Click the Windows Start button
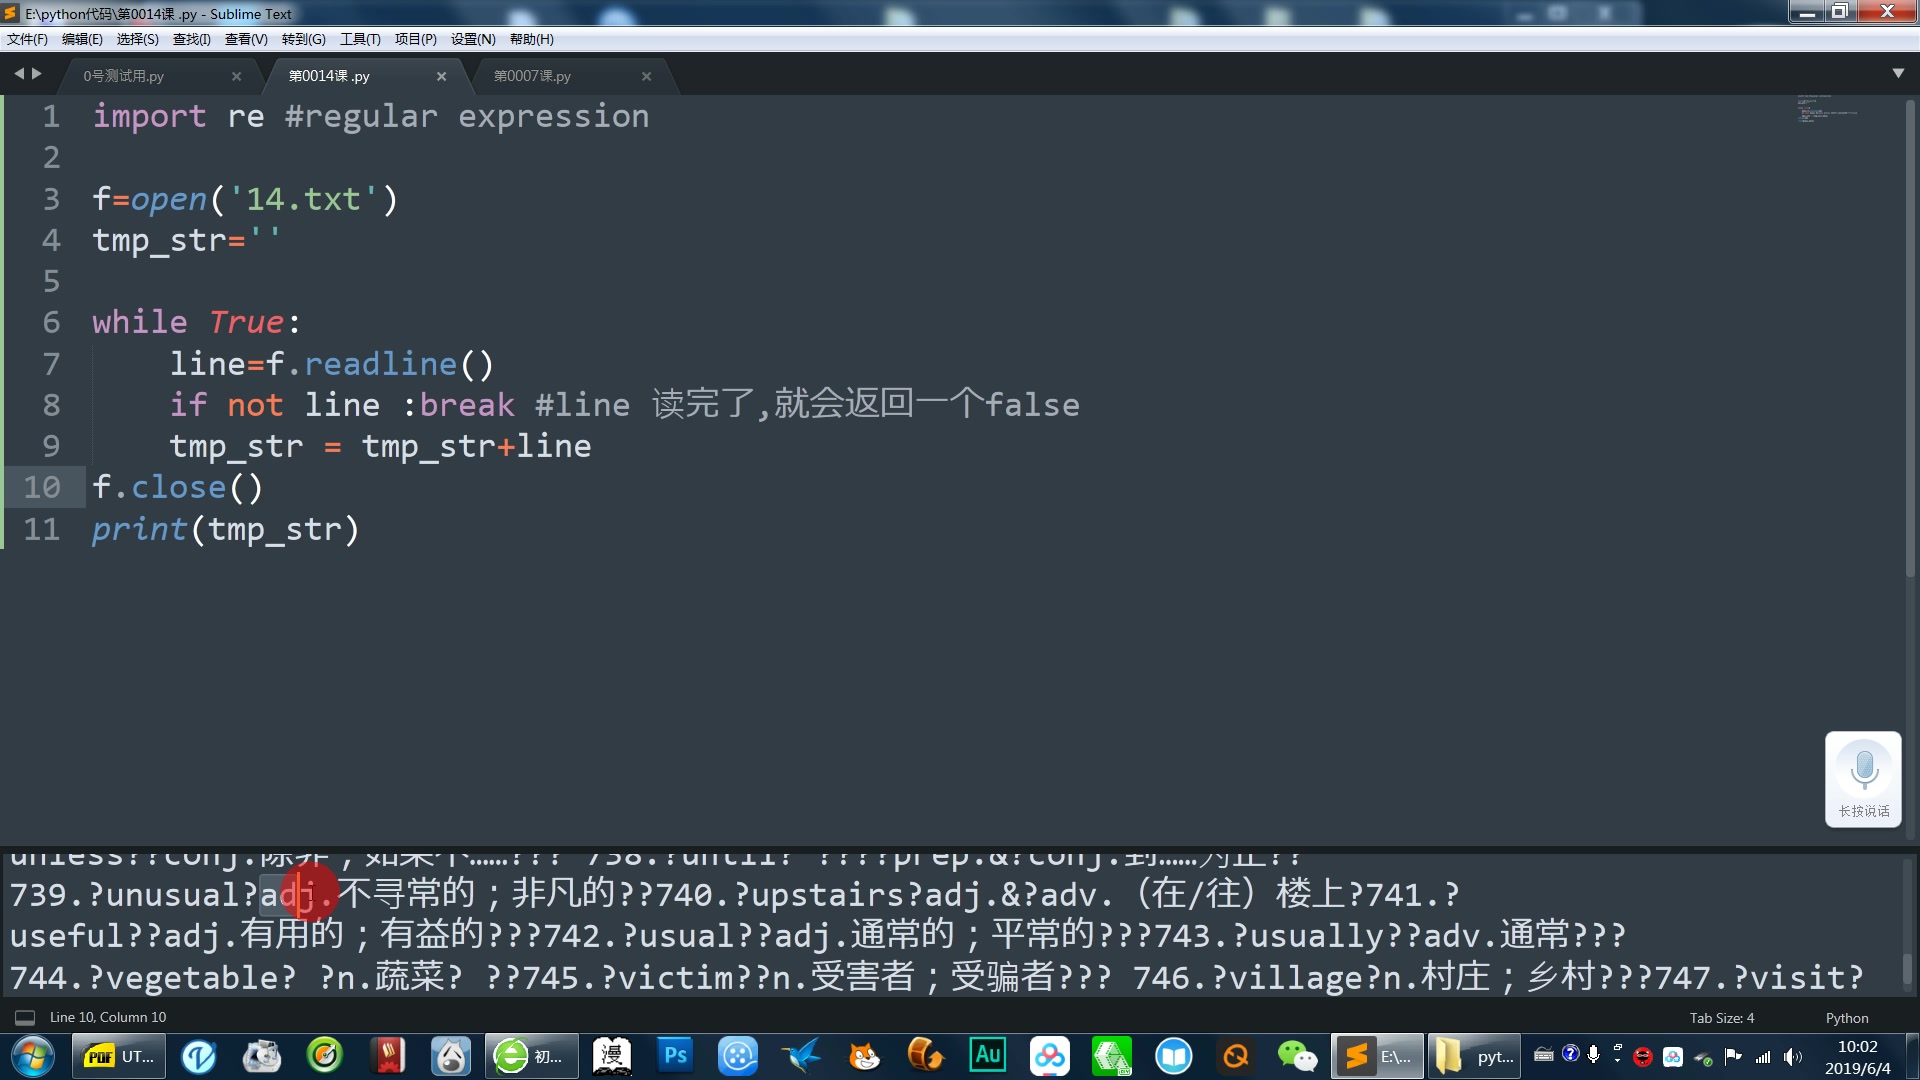1920x1080 pixels. [33, 1056]
